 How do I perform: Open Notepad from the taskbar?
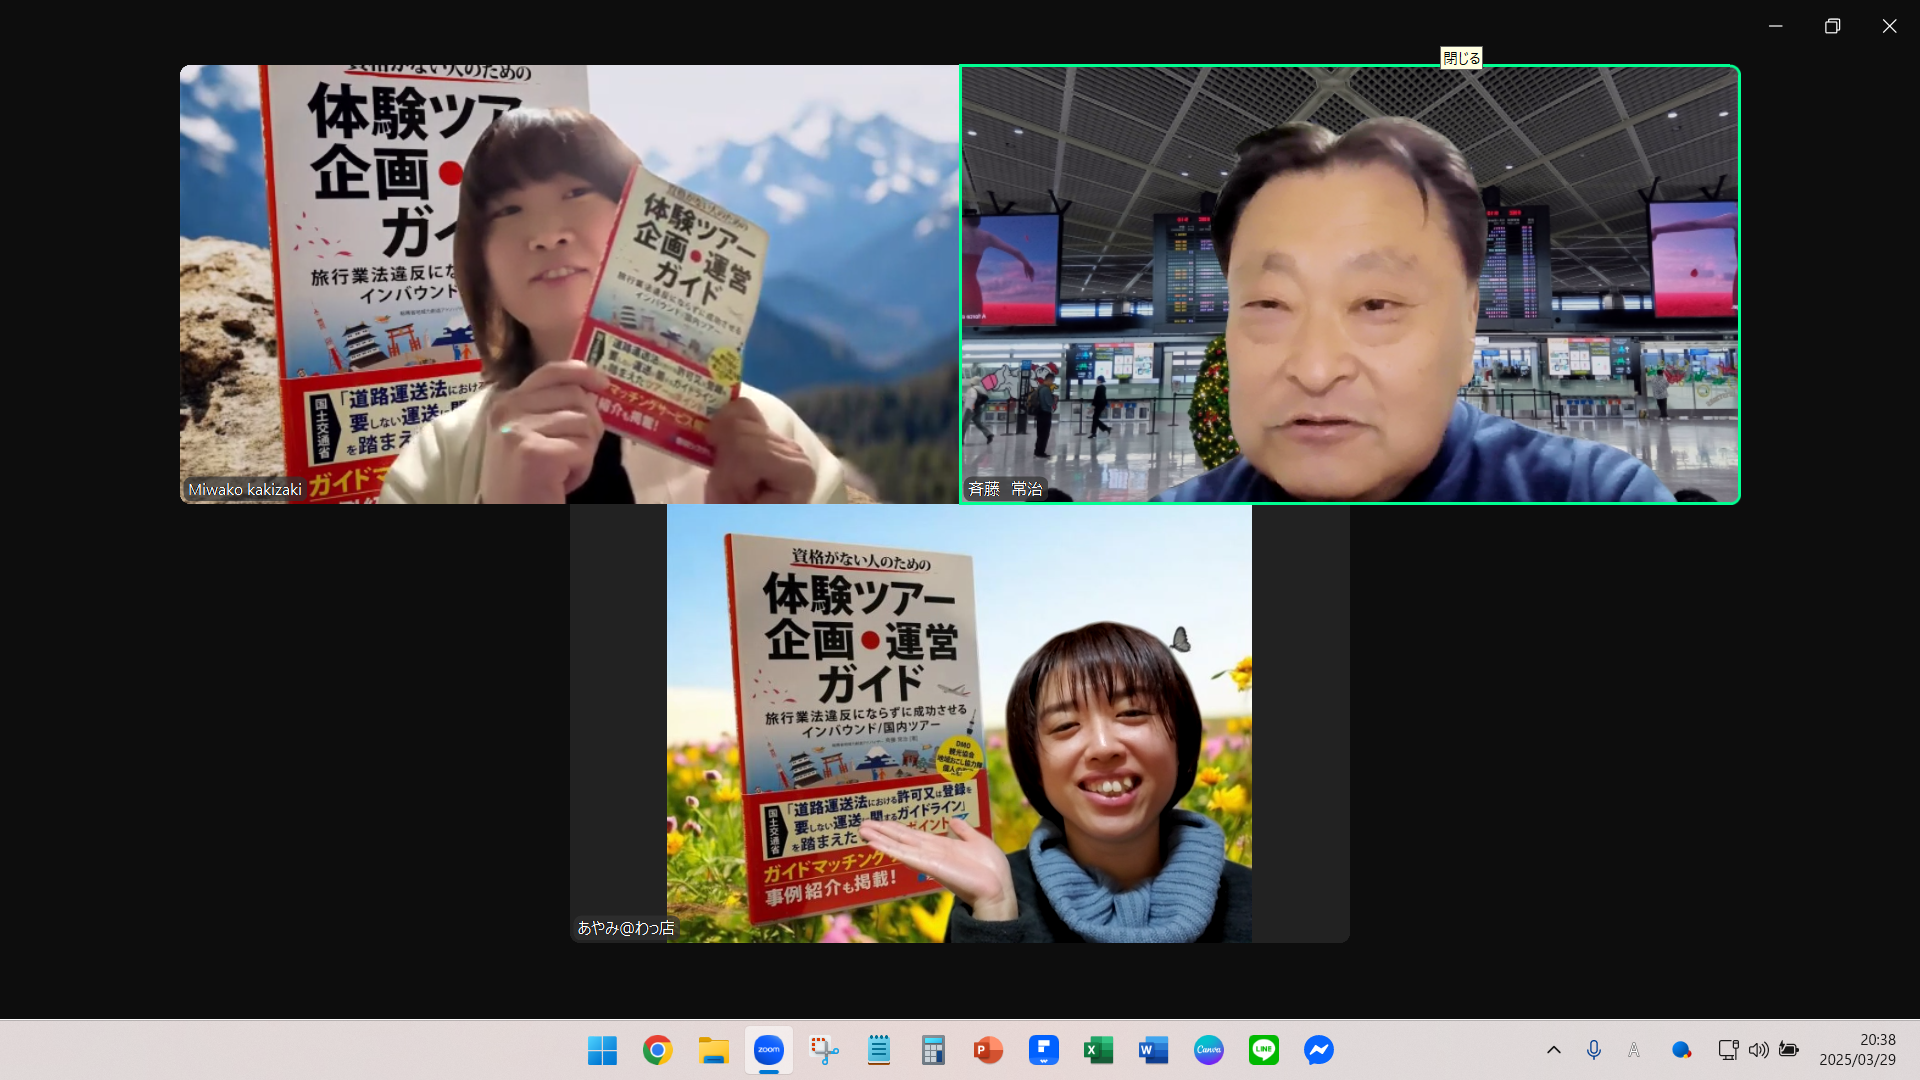(x=879, y=1050)
